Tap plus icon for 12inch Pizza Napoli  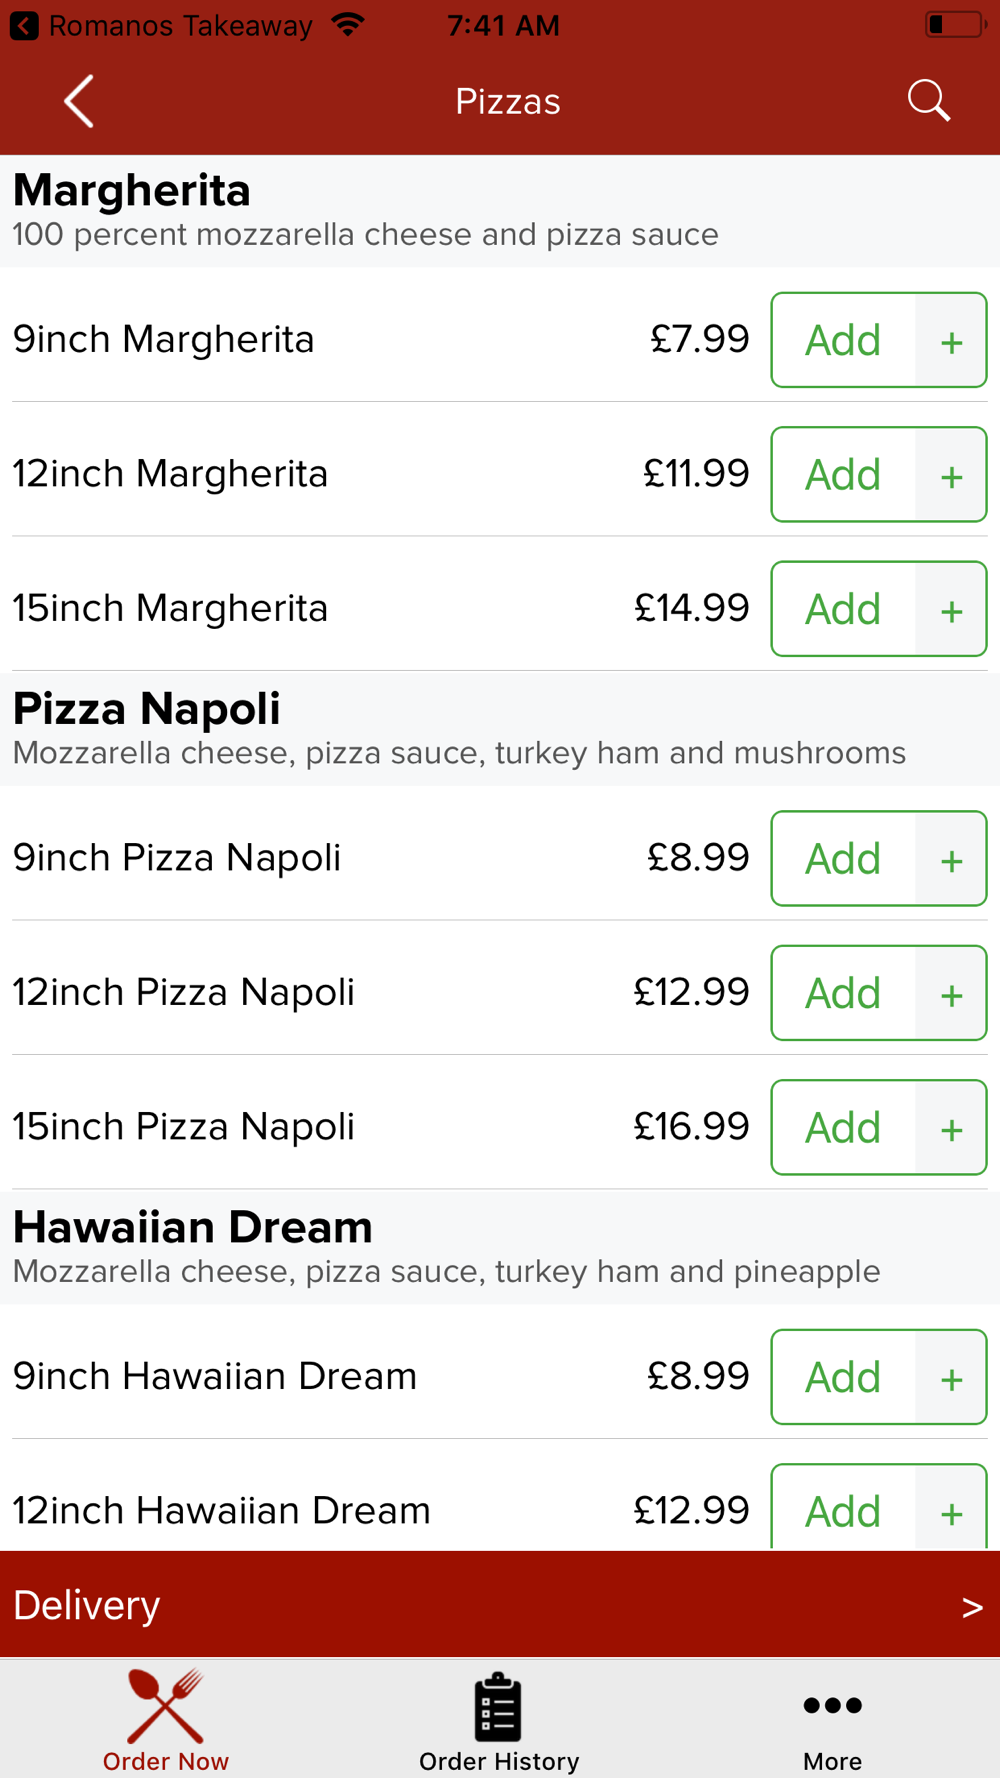click(x=951, y=994)
